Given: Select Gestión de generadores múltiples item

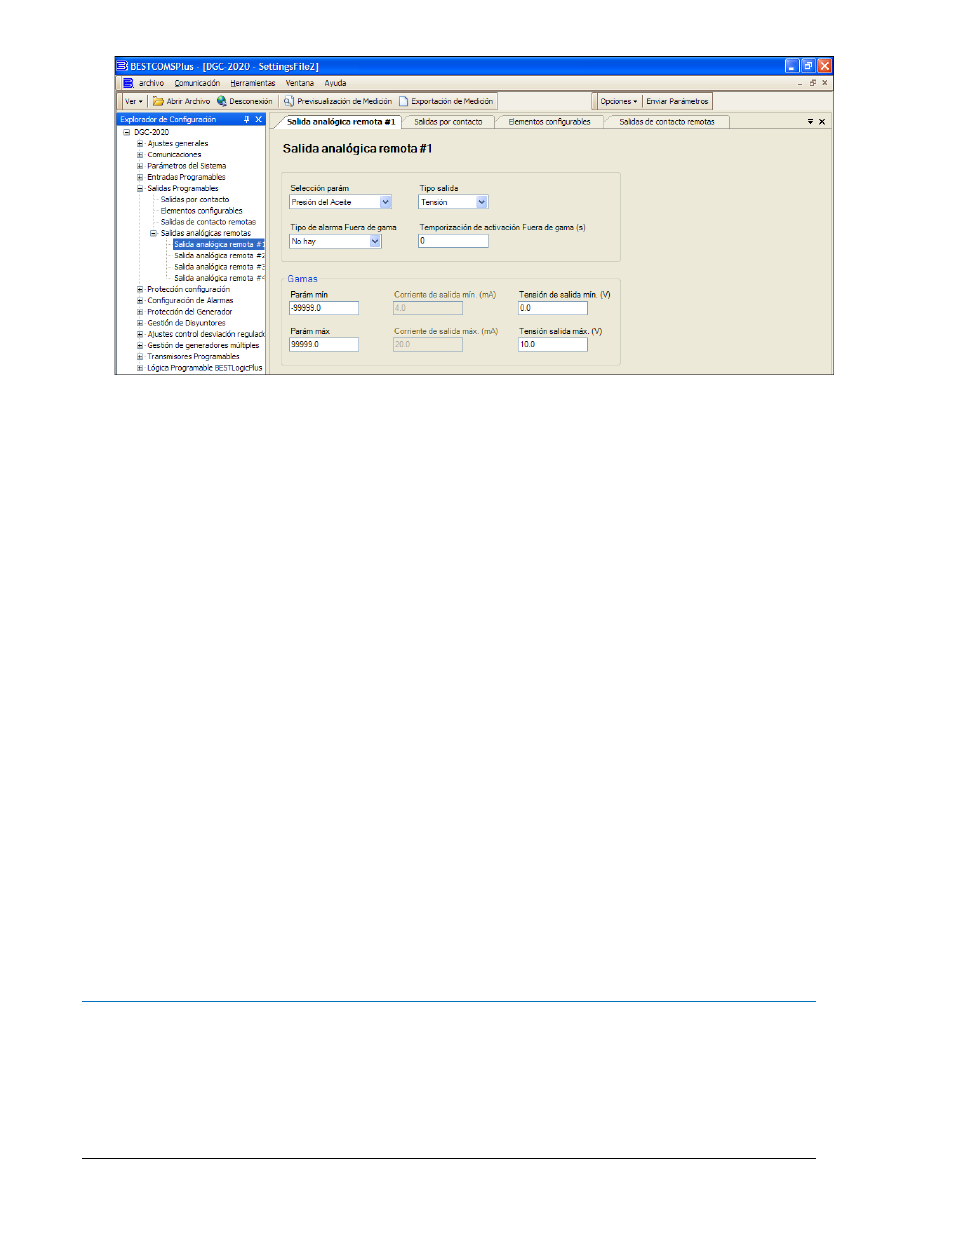Looking at the screenshot, I should pyautogui.click(x=203, y=345).
